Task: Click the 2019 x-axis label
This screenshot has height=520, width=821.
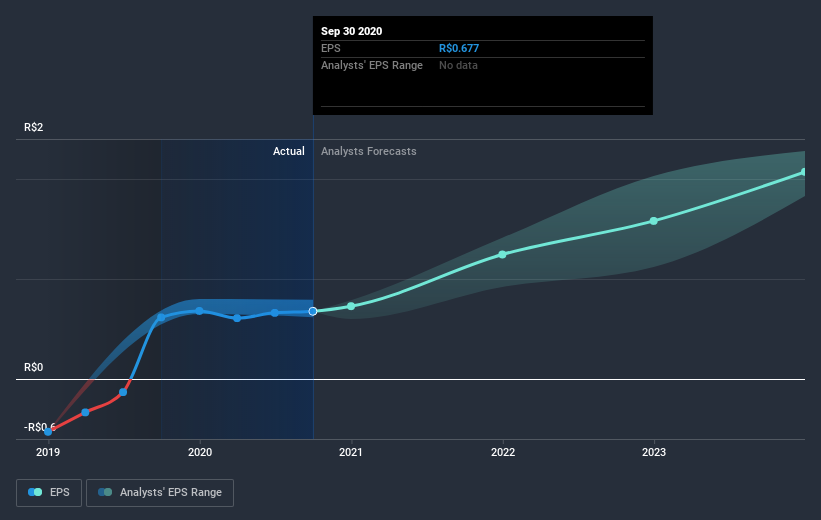Action: click(x=48, y=452)
